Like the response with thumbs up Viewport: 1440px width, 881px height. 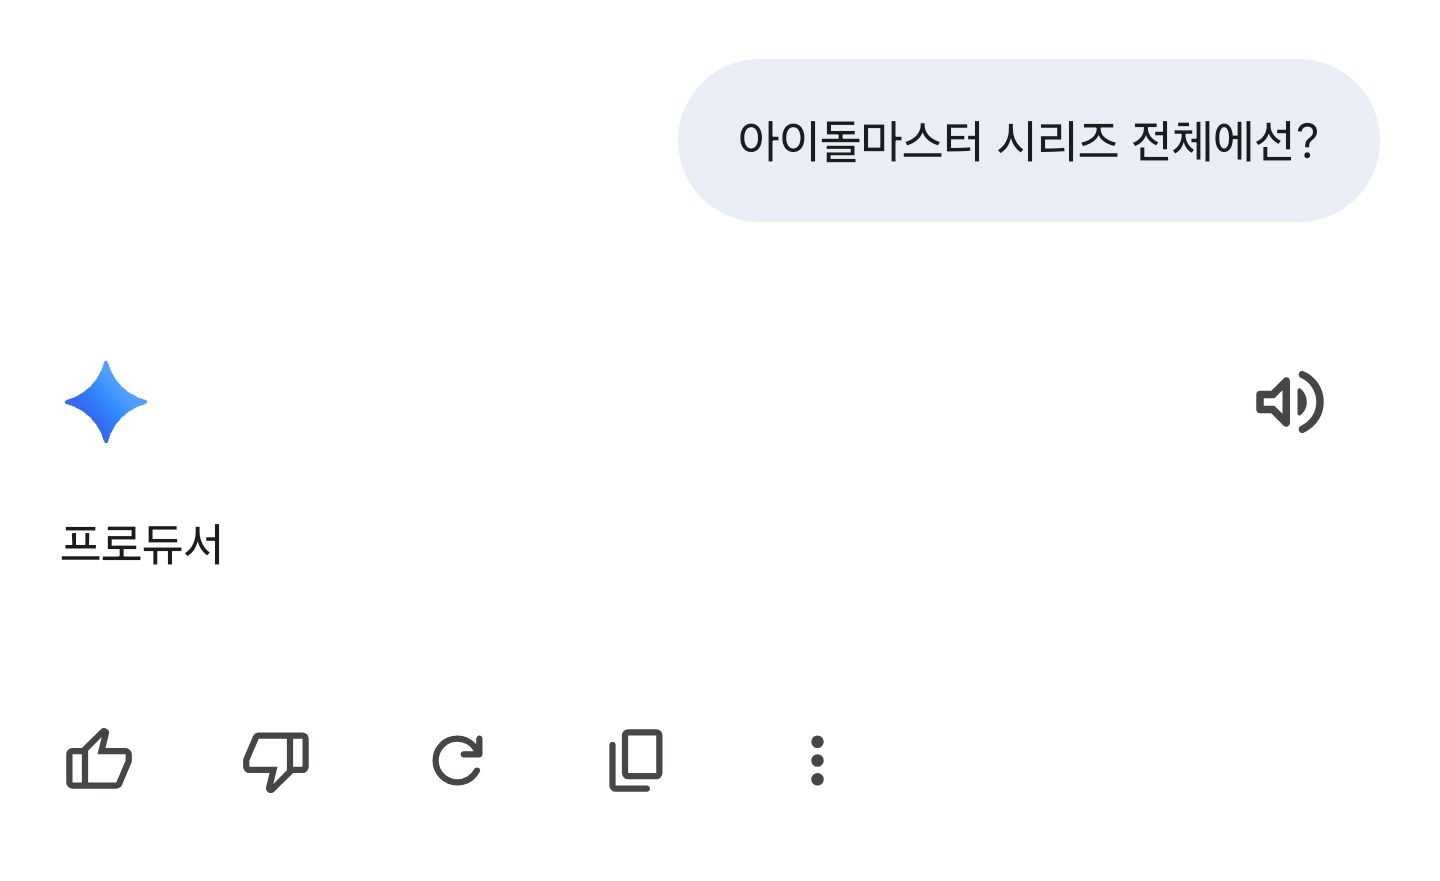99,760
